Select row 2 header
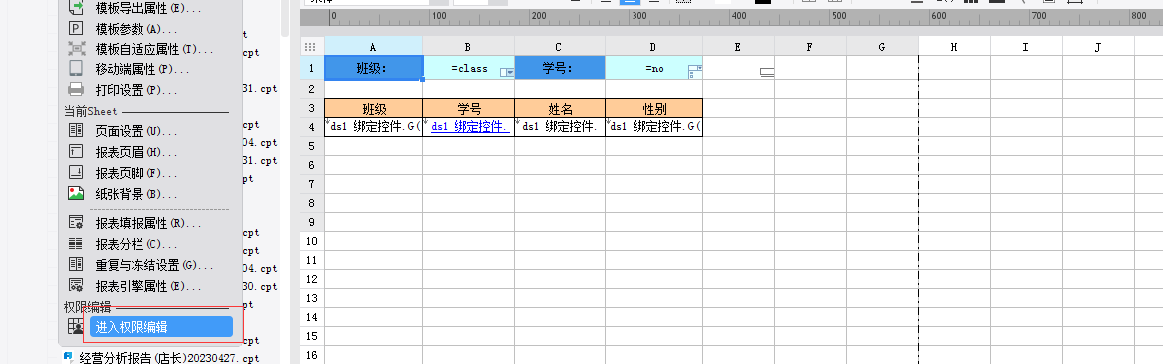1163x364 pixels. point(312,89)
